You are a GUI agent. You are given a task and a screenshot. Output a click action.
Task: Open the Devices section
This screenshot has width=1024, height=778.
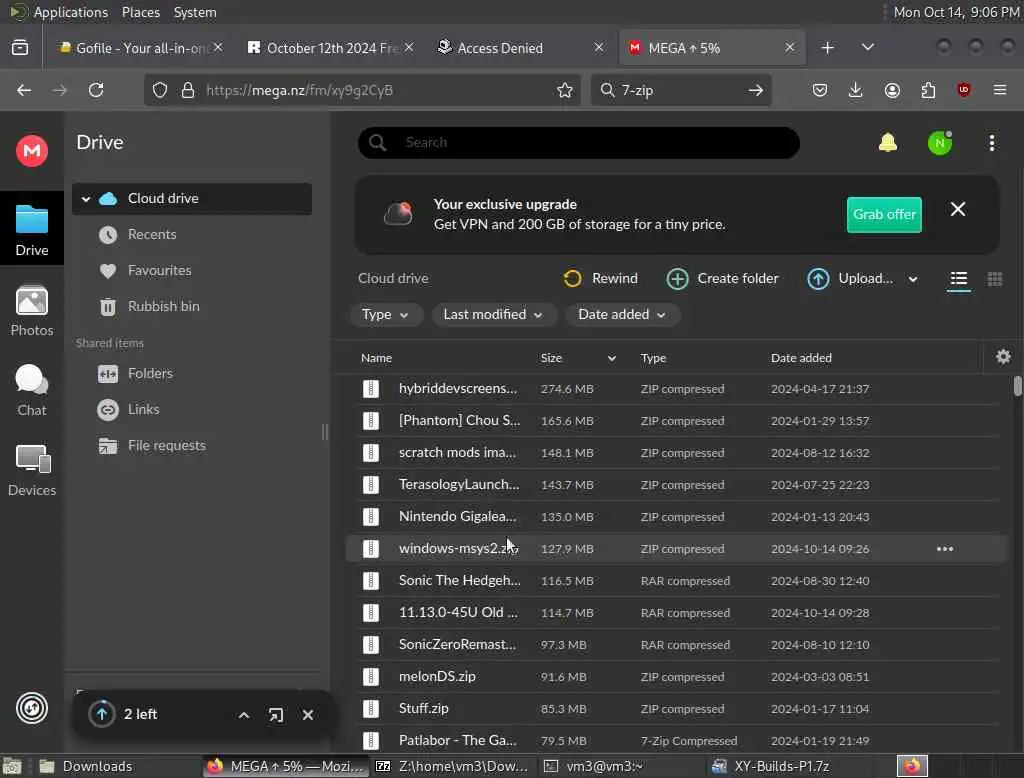tap(31, 470)
